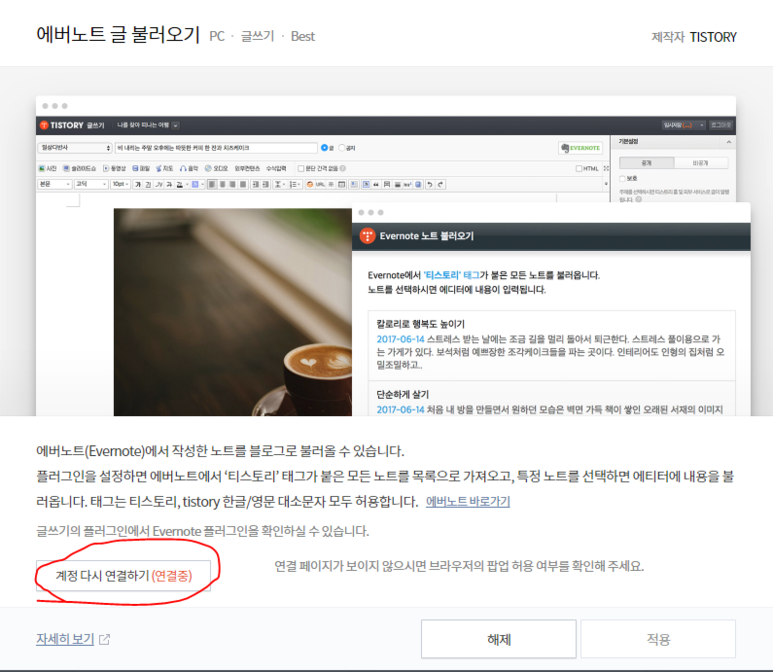The width and height of the screenshot is (773, 672).
Task: Click the undo icon in editor toolbar
Action: (430, 184)
